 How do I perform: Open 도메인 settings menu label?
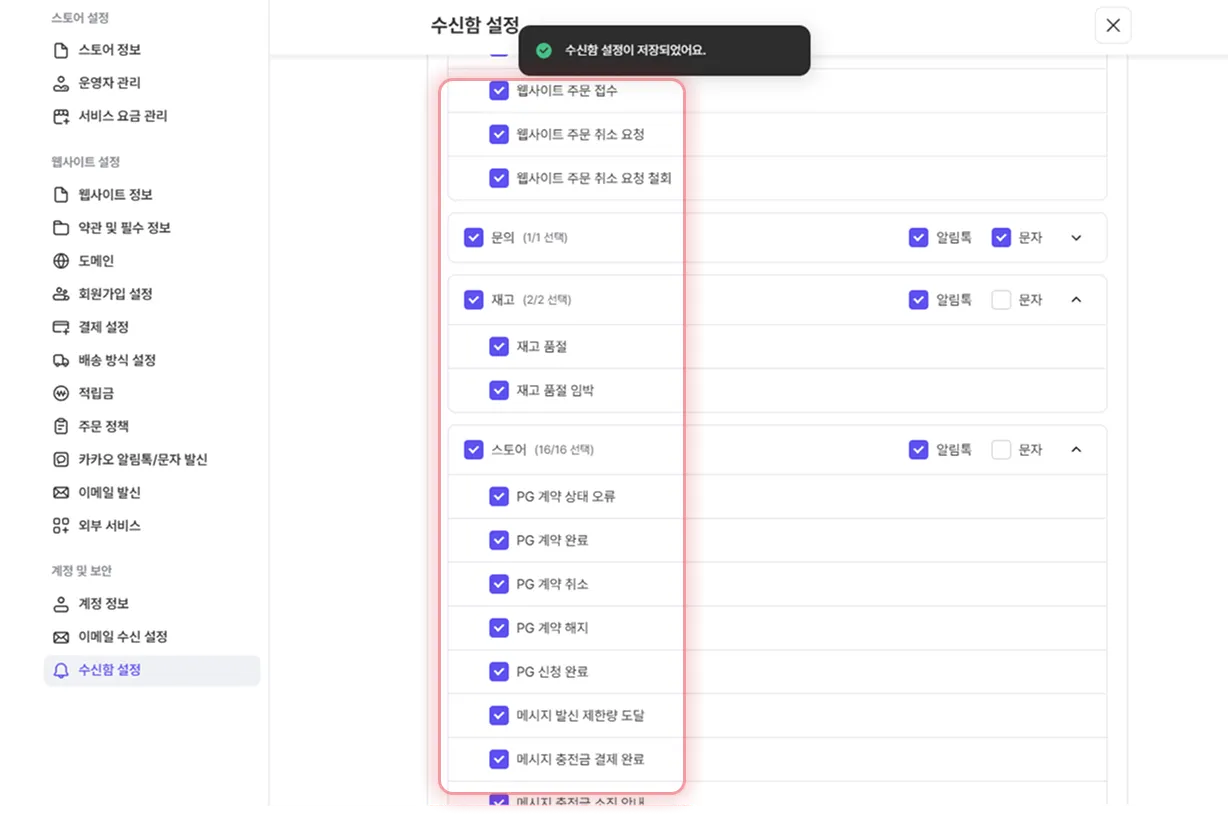pos(97,261)
